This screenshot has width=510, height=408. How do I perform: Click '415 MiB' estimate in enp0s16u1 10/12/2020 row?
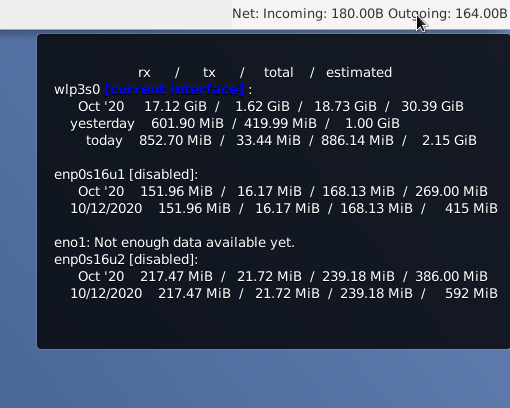click(x=471, y=209)
